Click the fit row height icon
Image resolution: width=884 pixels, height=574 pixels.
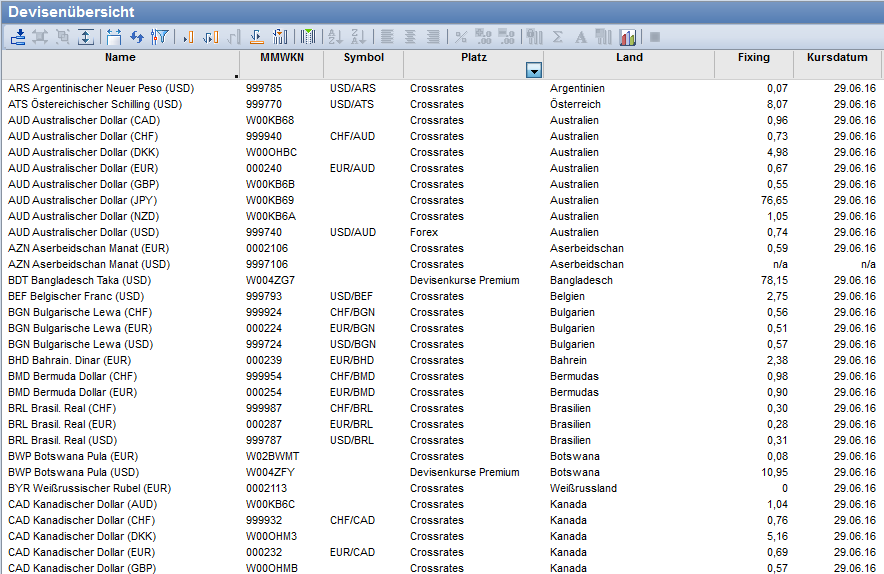pos(86,37)
